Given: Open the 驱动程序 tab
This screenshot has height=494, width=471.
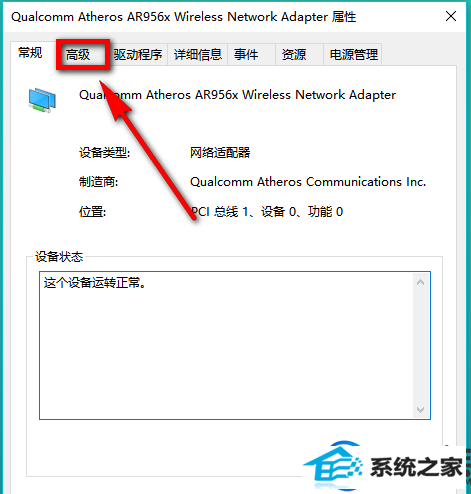Looking at the screenshot, I should point(138,55).
